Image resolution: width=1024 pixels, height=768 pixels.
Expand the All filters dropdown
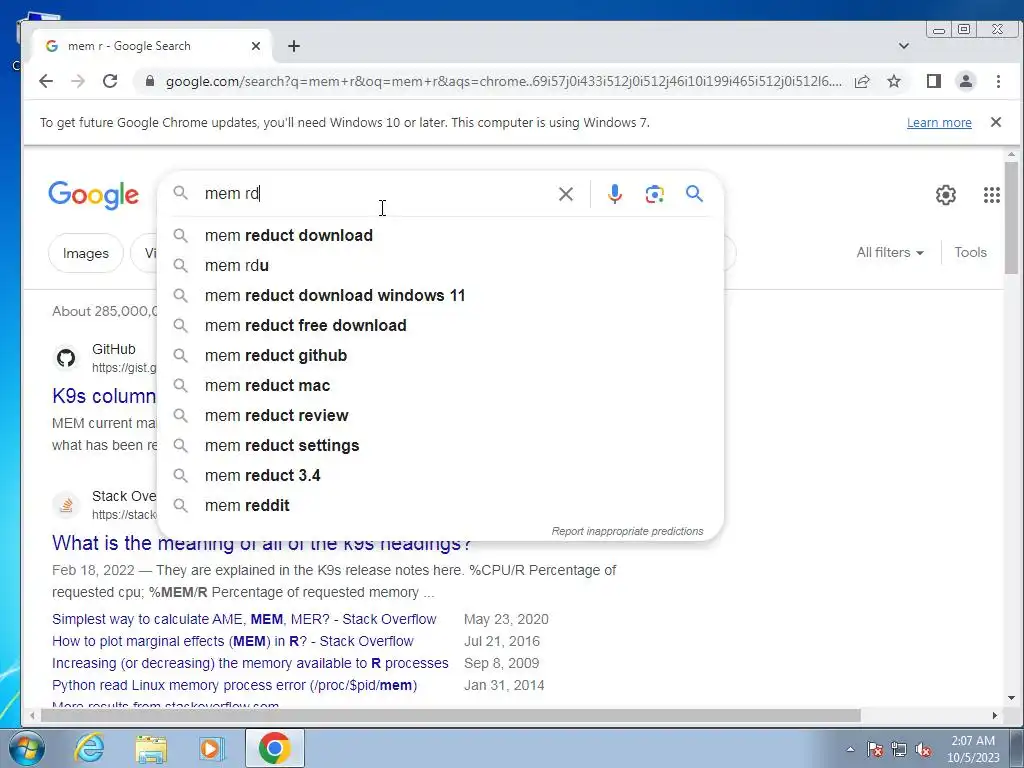coord(890,253)
